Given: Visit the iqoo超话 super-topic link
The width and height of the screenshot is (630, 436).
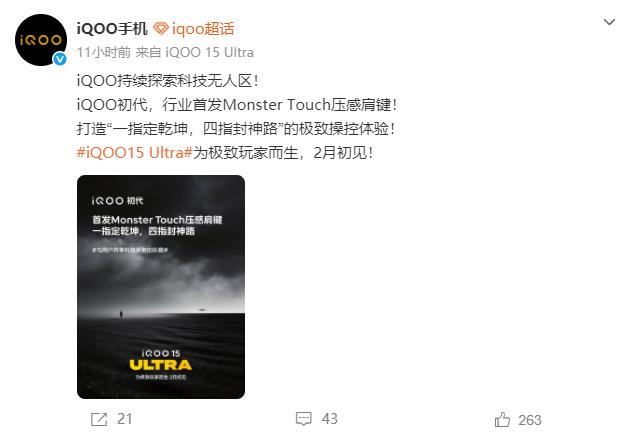Looking at the screenshot, I should (203, 29).
